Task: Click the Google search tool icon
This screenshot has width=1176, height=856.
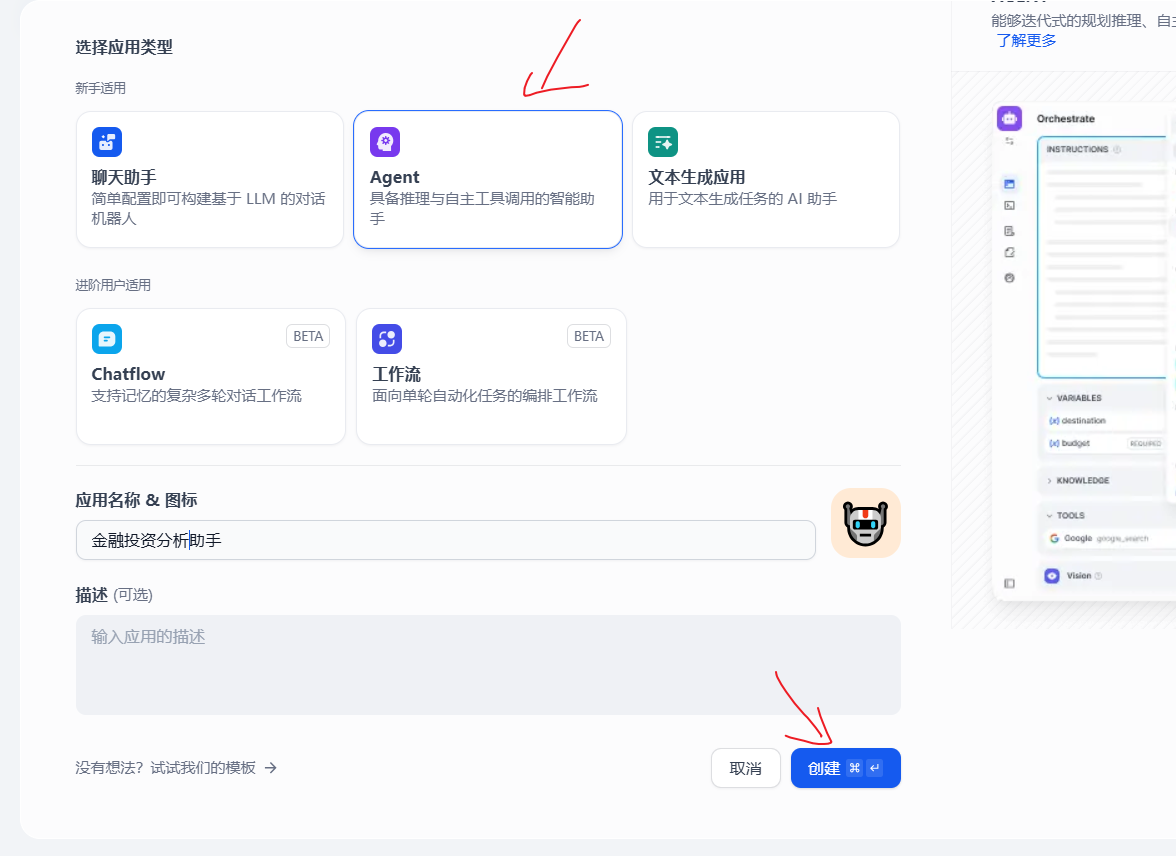Action: (x=1054, y=538)
